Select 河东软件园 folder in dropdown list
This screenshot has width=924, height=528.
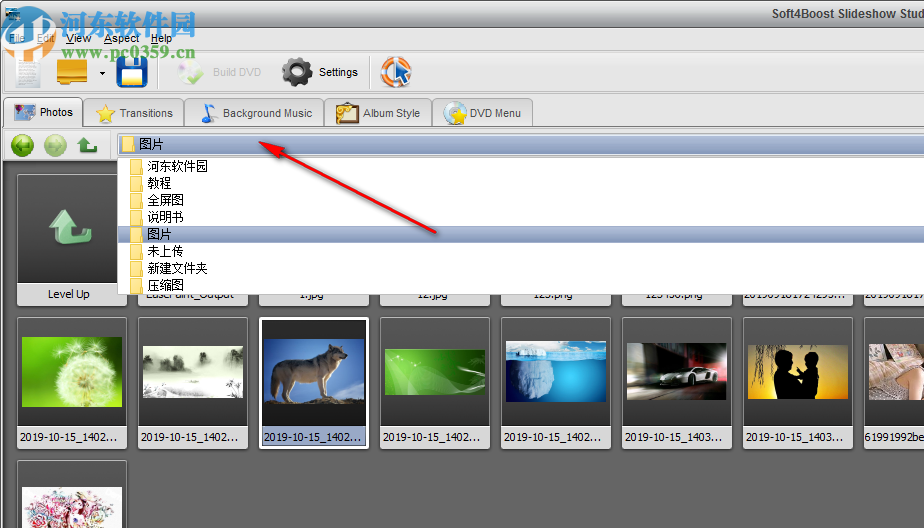[521, 166]
